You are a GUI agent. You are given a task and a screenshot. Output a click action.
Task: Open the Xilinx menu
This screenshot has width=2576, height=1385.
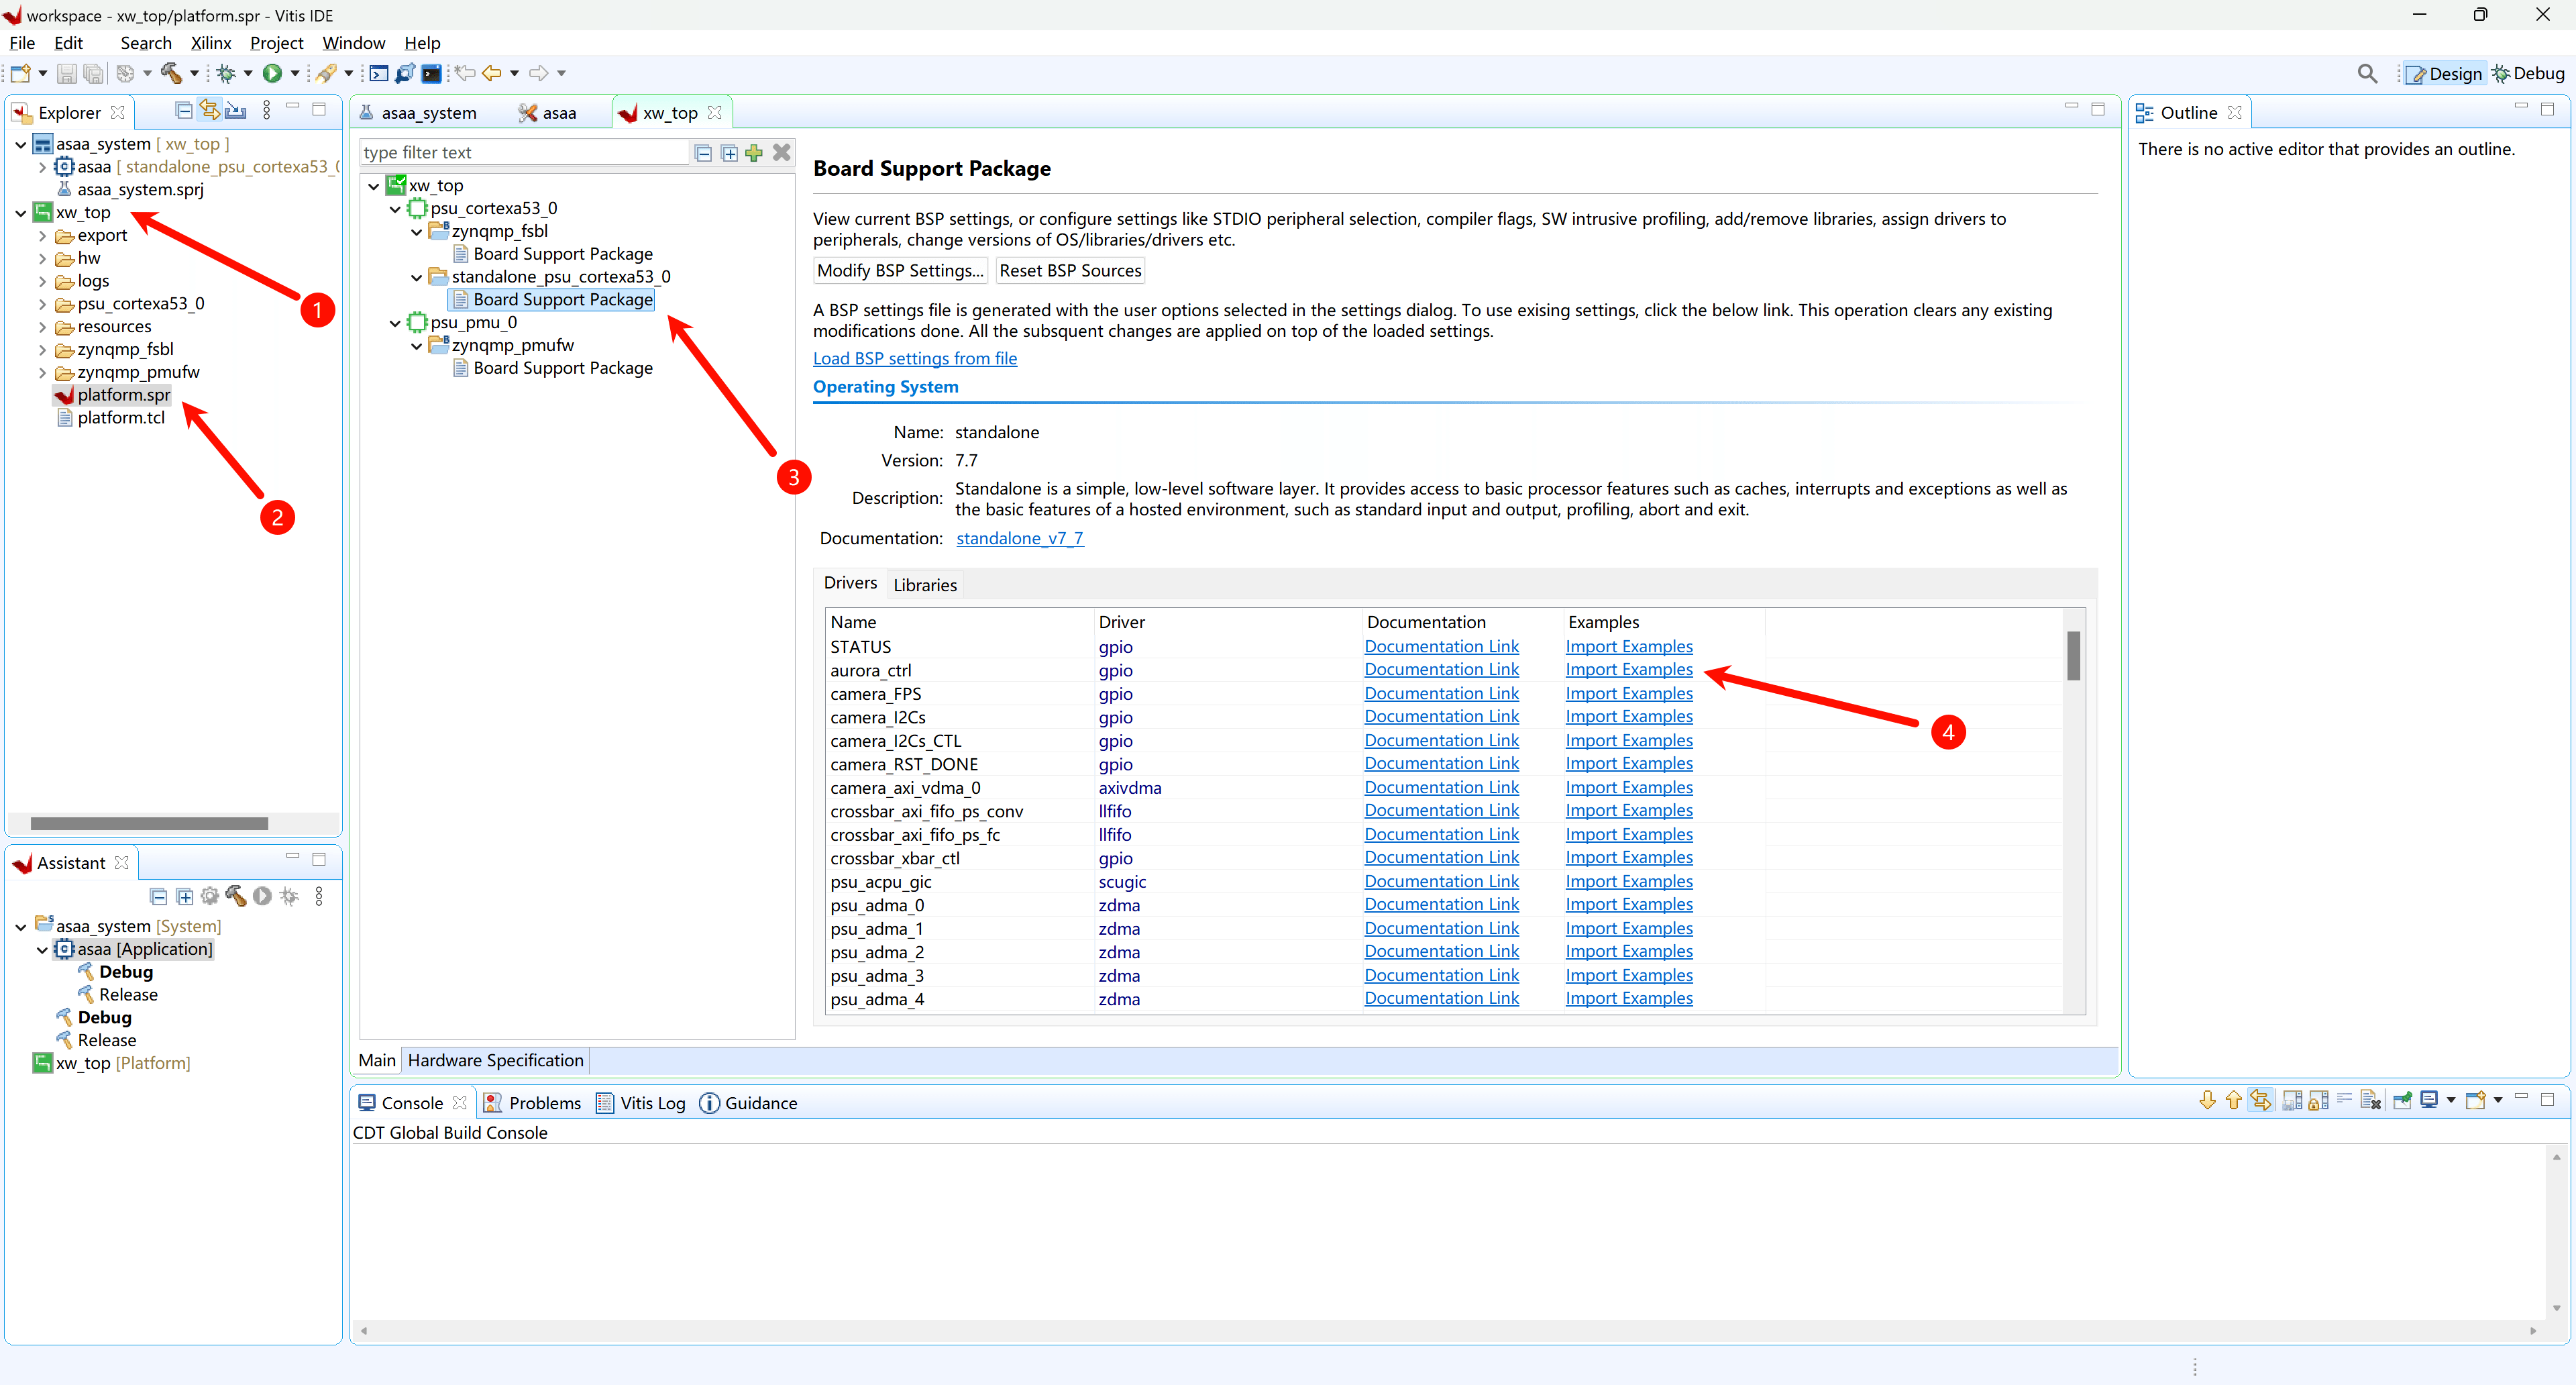[x=210, y=43]
